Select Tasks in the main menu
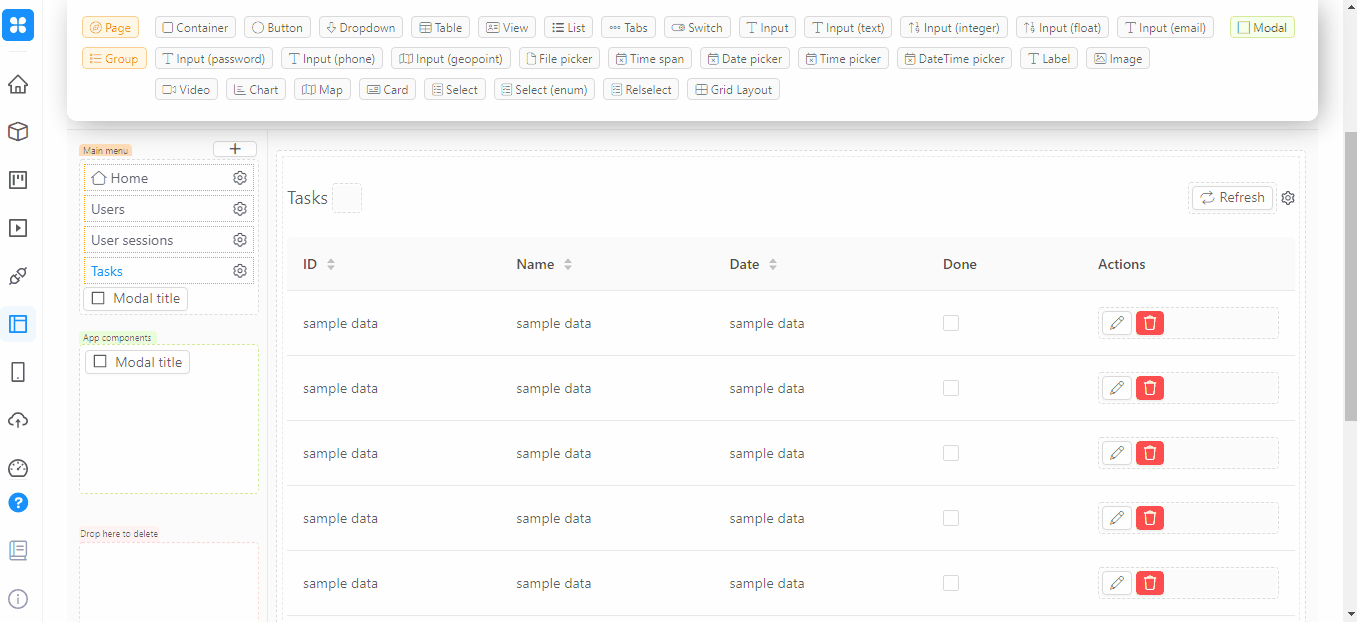Screen dimensions: 1357x622 pyautogui.click(x=107, y=271)
